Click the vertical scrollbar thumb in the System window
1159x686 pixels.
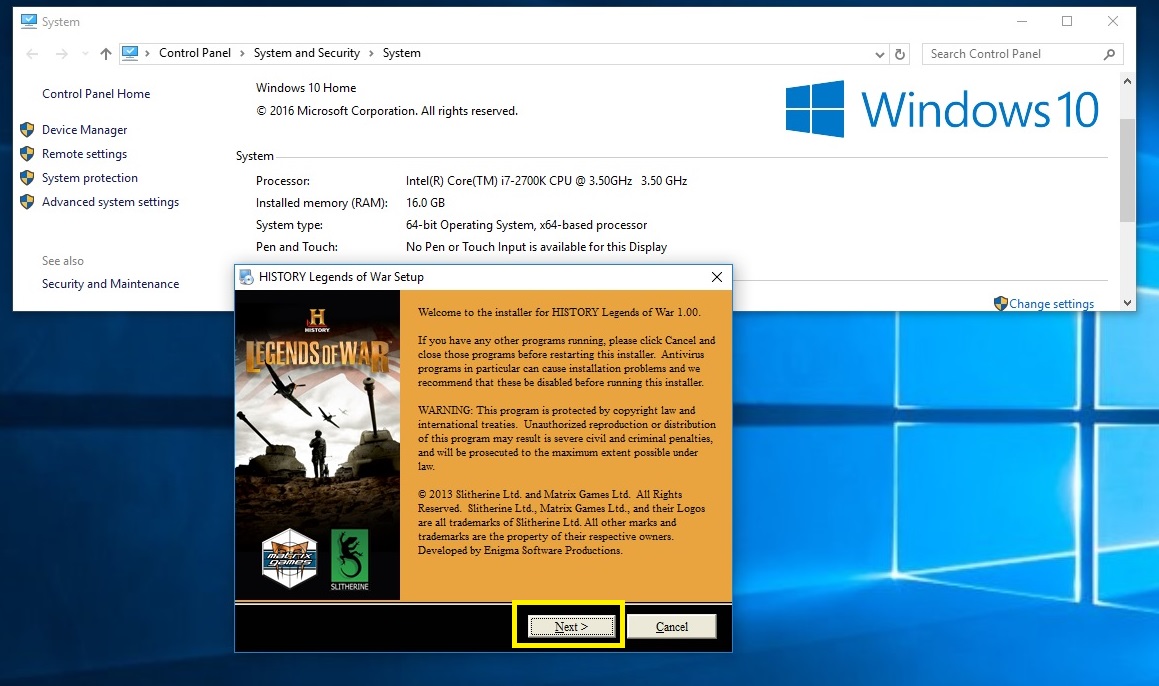pyautogui.click(x=1126, y=170)
